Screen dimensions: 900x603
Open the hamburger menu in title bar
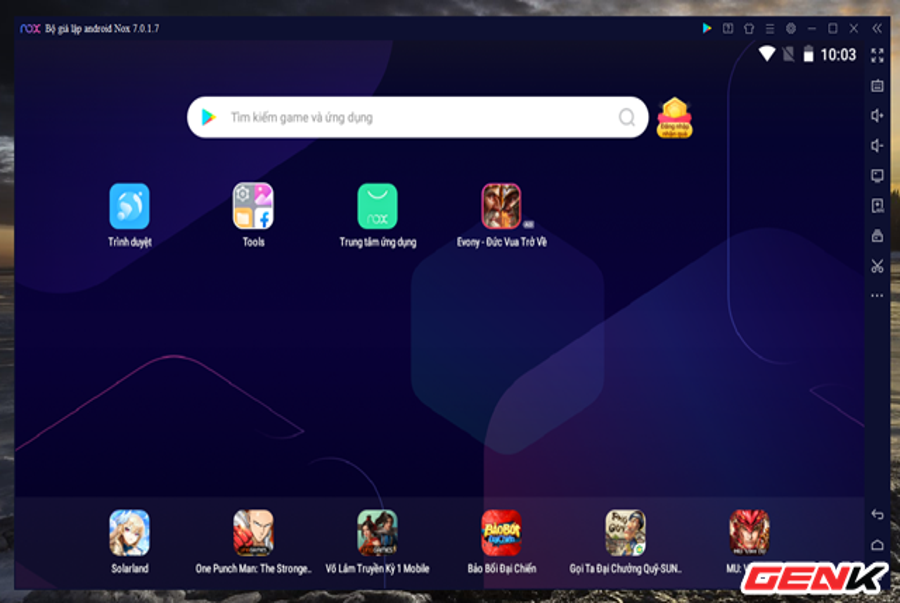coord(770,28)
